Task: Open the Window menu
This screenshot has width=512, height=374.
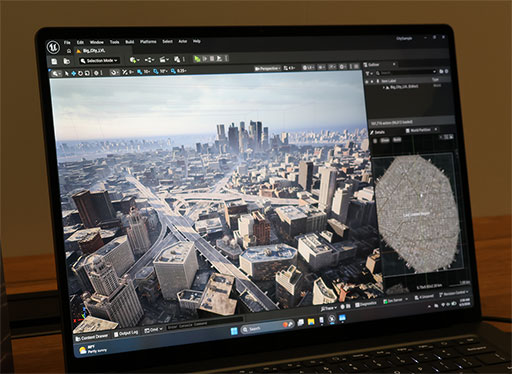Action: pos(97,42)
